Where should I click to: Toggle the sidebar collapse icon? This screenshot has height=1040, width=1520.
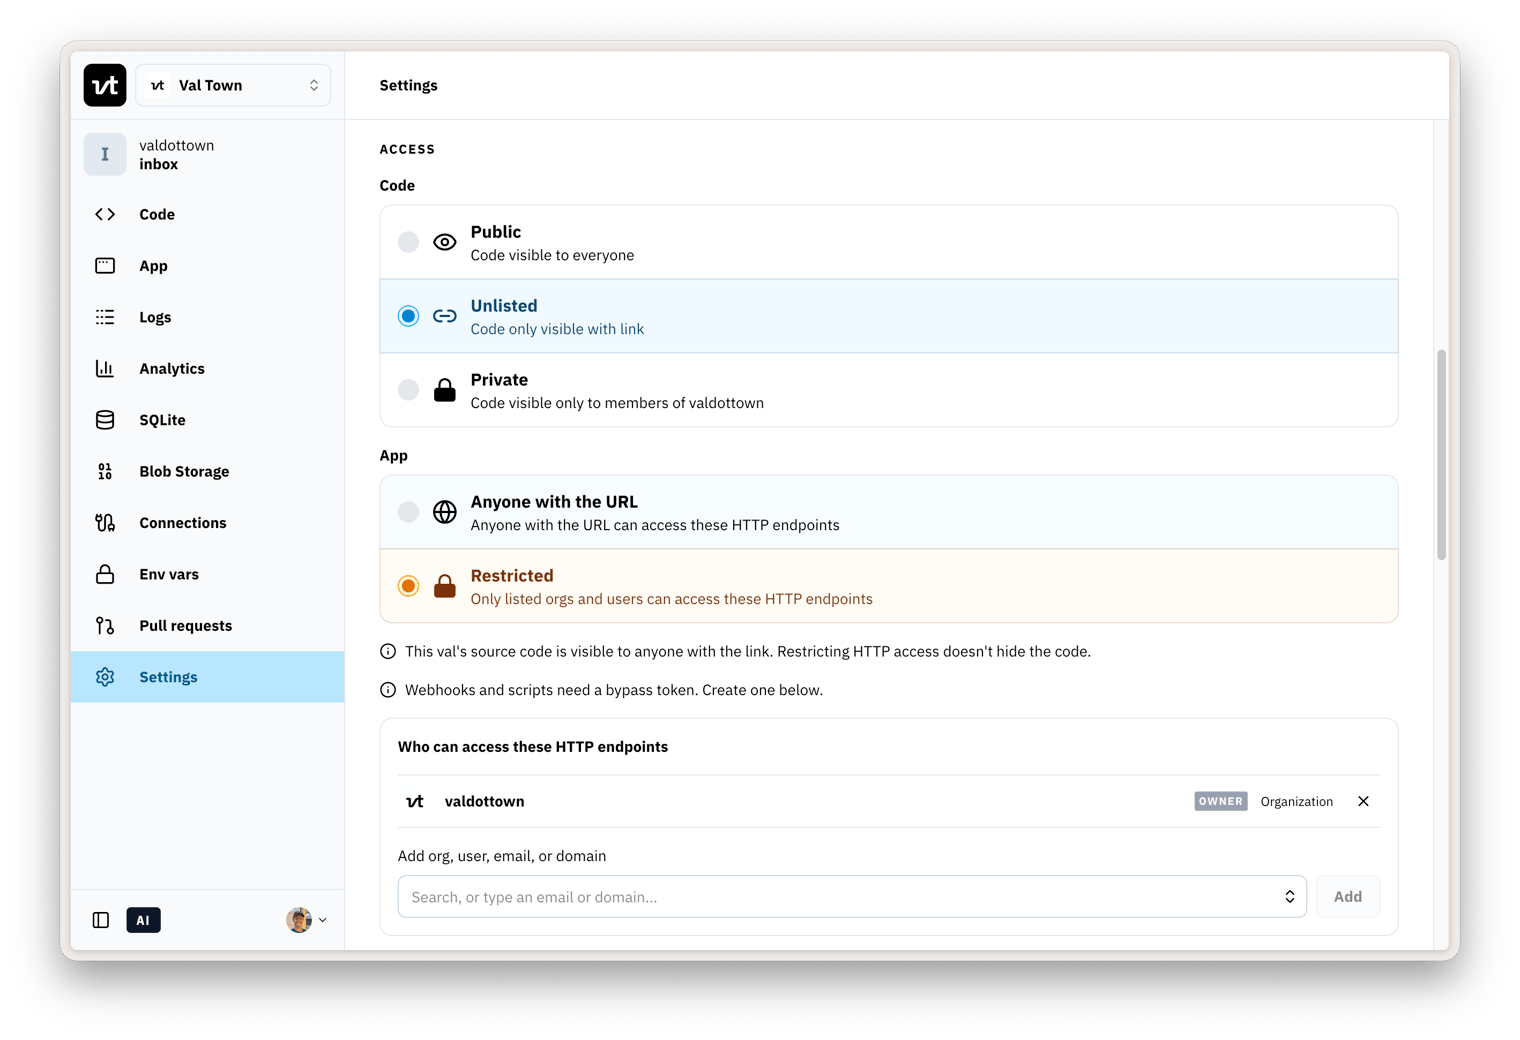tap(101, 920)
